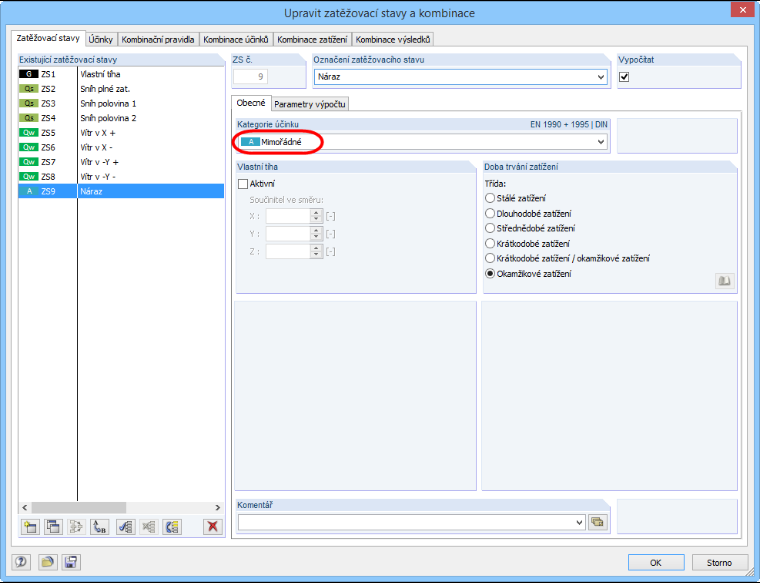This screenshot has width=760, height=583.
Task: Select Okamžikové zatížení radio button
Action: [490, 274]
